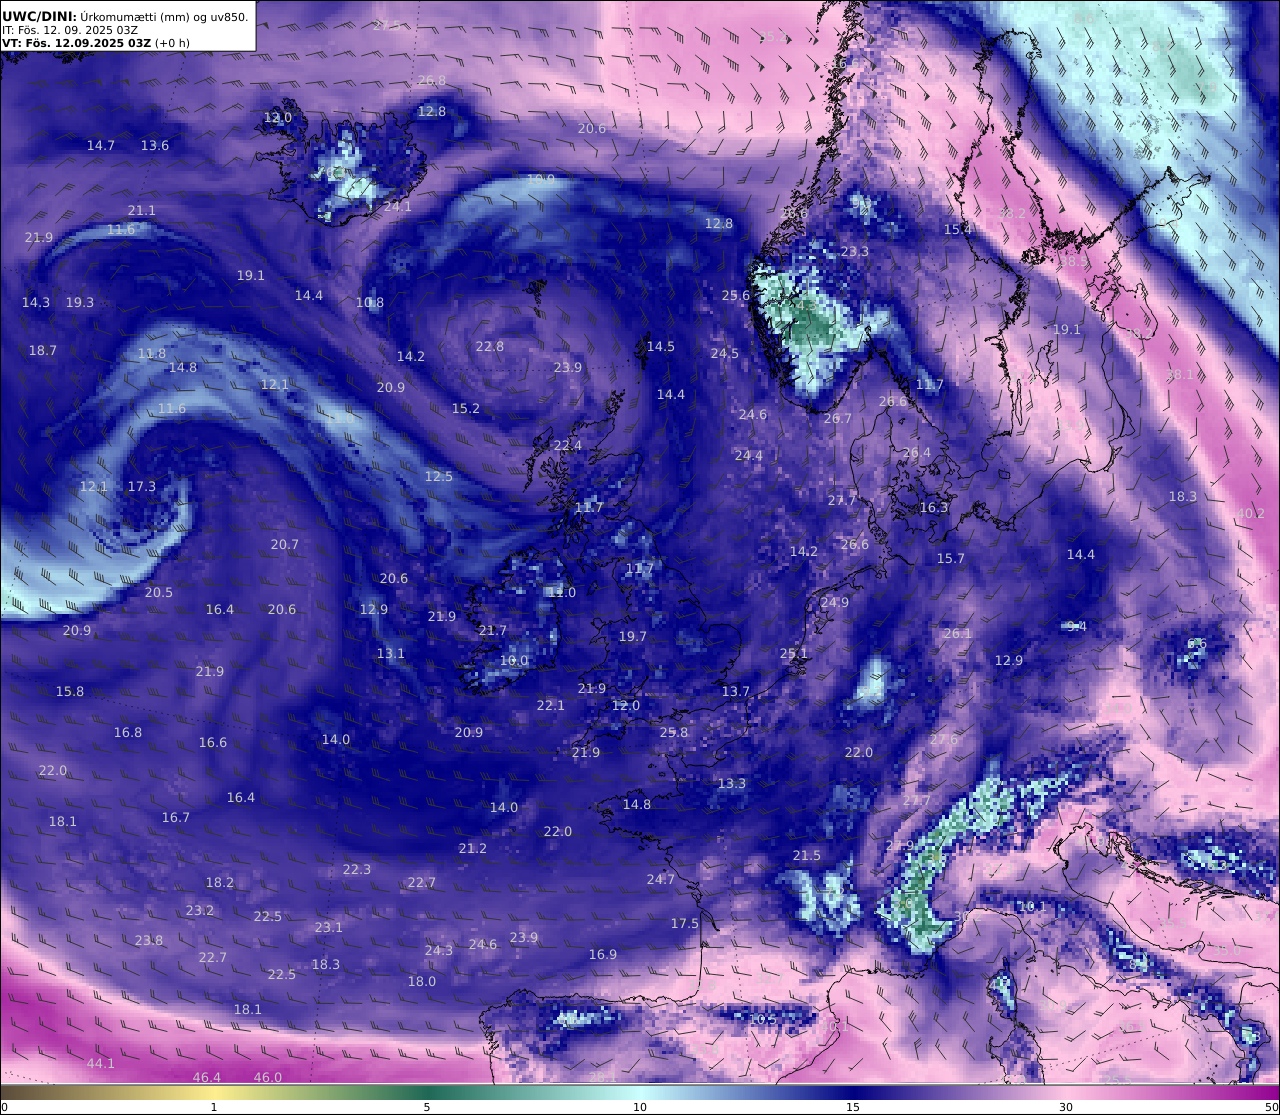Click the map value 24.4
This screenshot has height=1115, width=1280.
pos(749,455)
